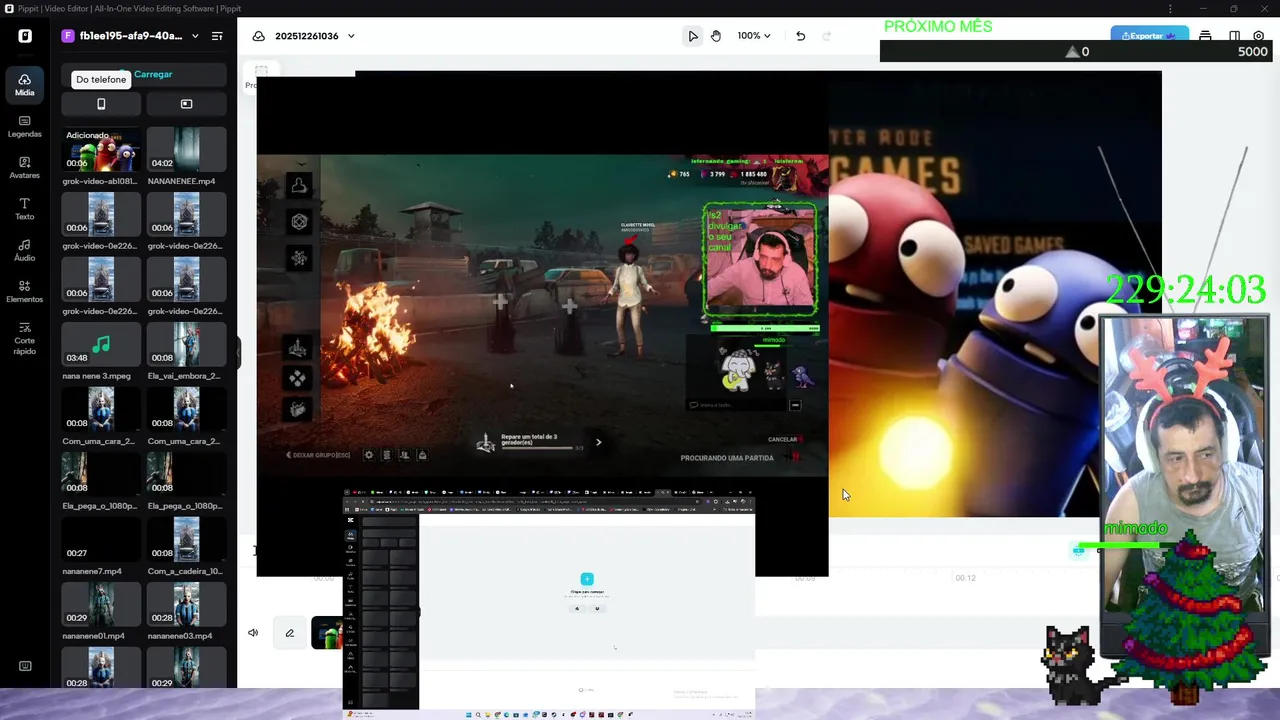The width and height of the screenshot is (1280, 720).
Task: Open keyboard shortcuts icon at sidebar bottom
Action: 25,666
